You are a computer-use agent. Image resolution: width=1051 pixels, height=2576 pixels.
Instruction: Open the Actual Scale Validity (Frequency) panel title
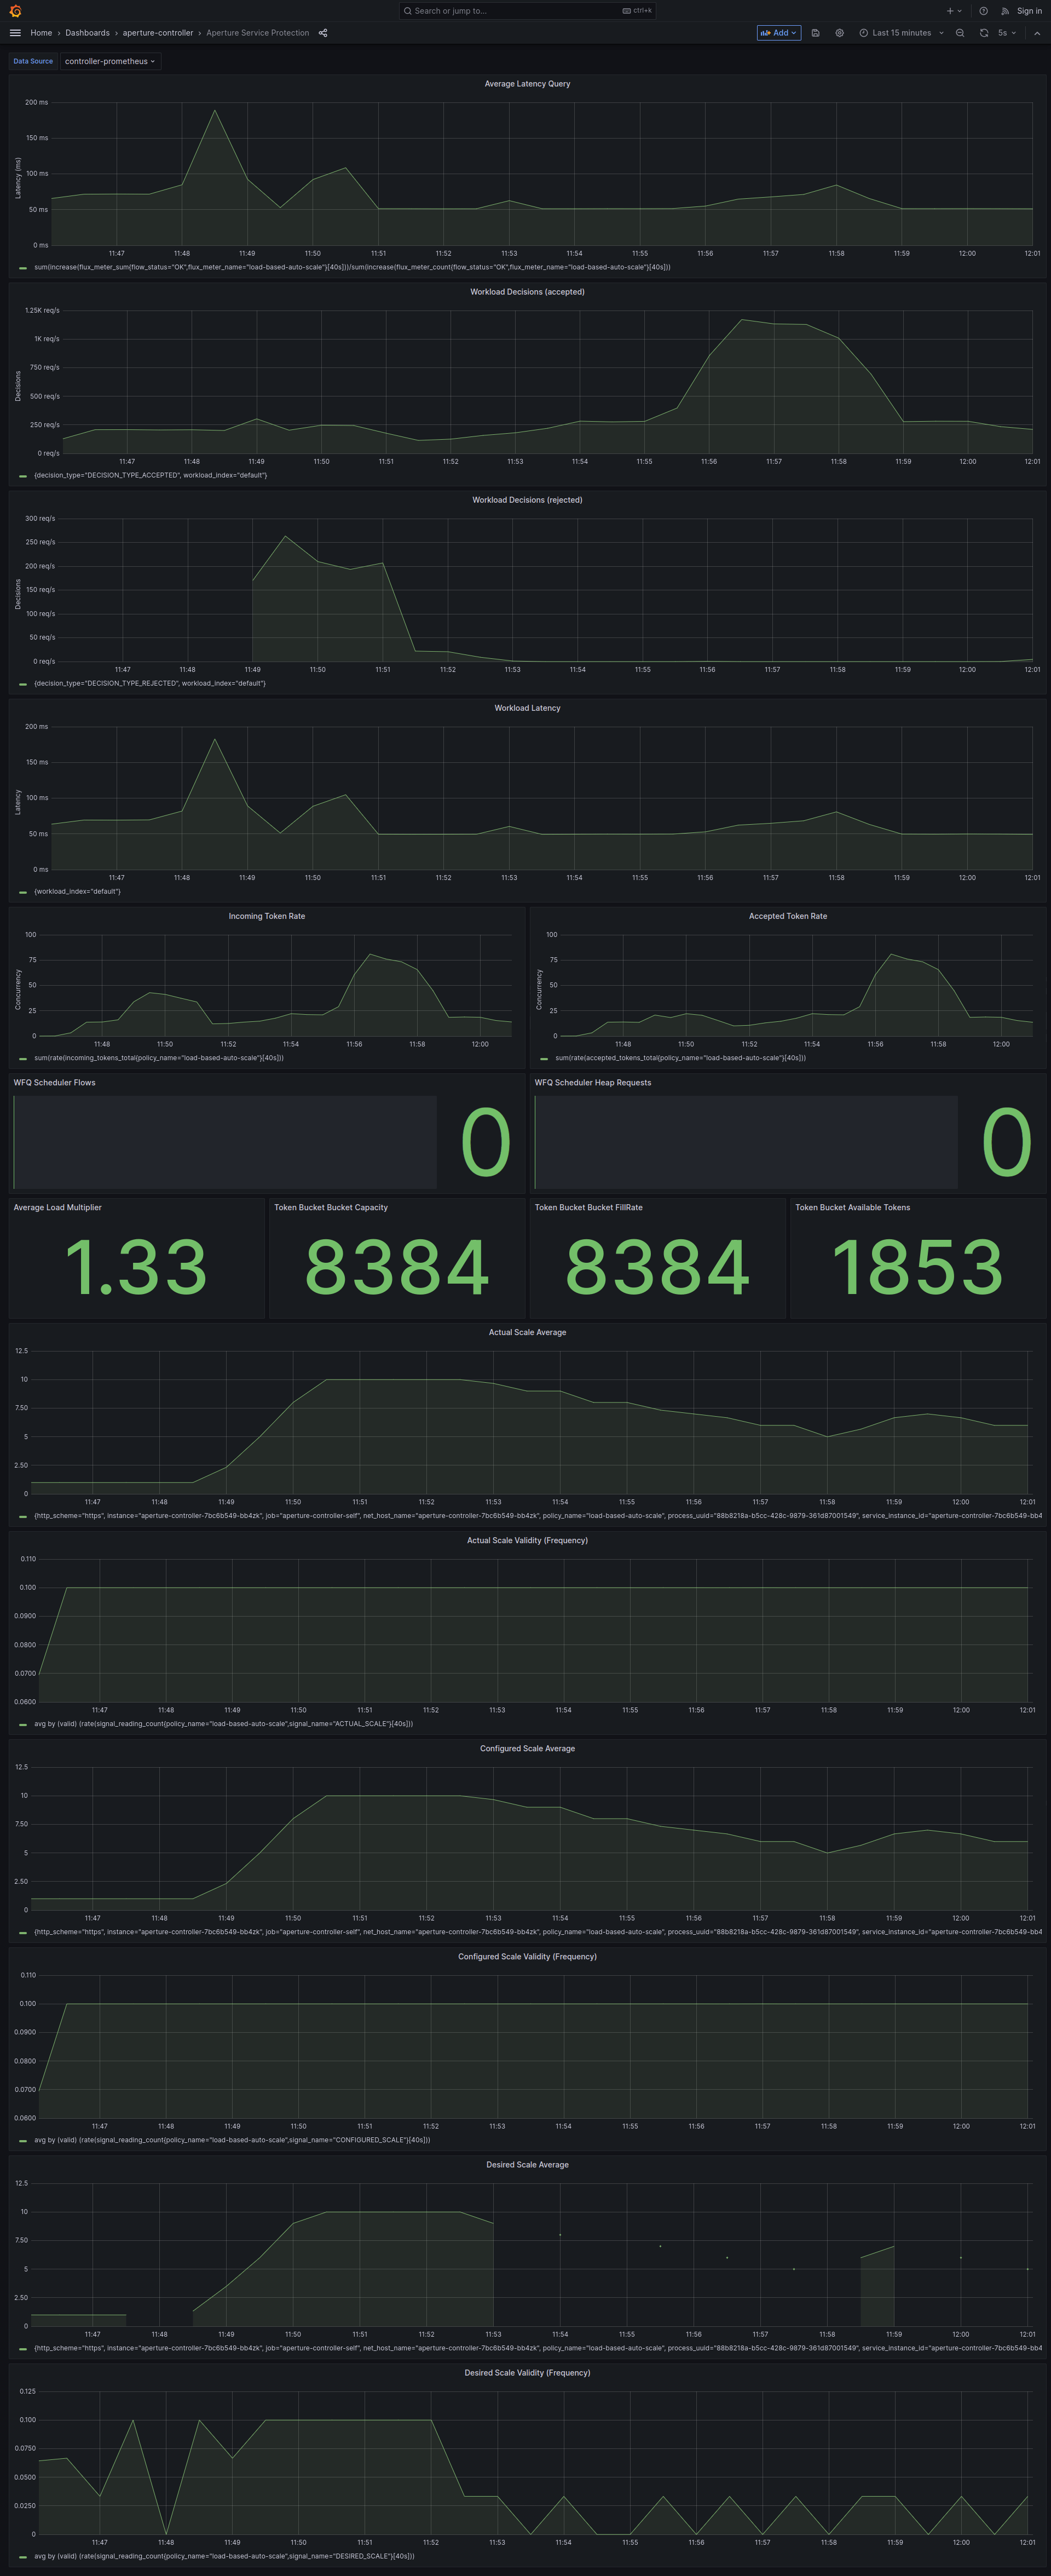coord(527,1540)
